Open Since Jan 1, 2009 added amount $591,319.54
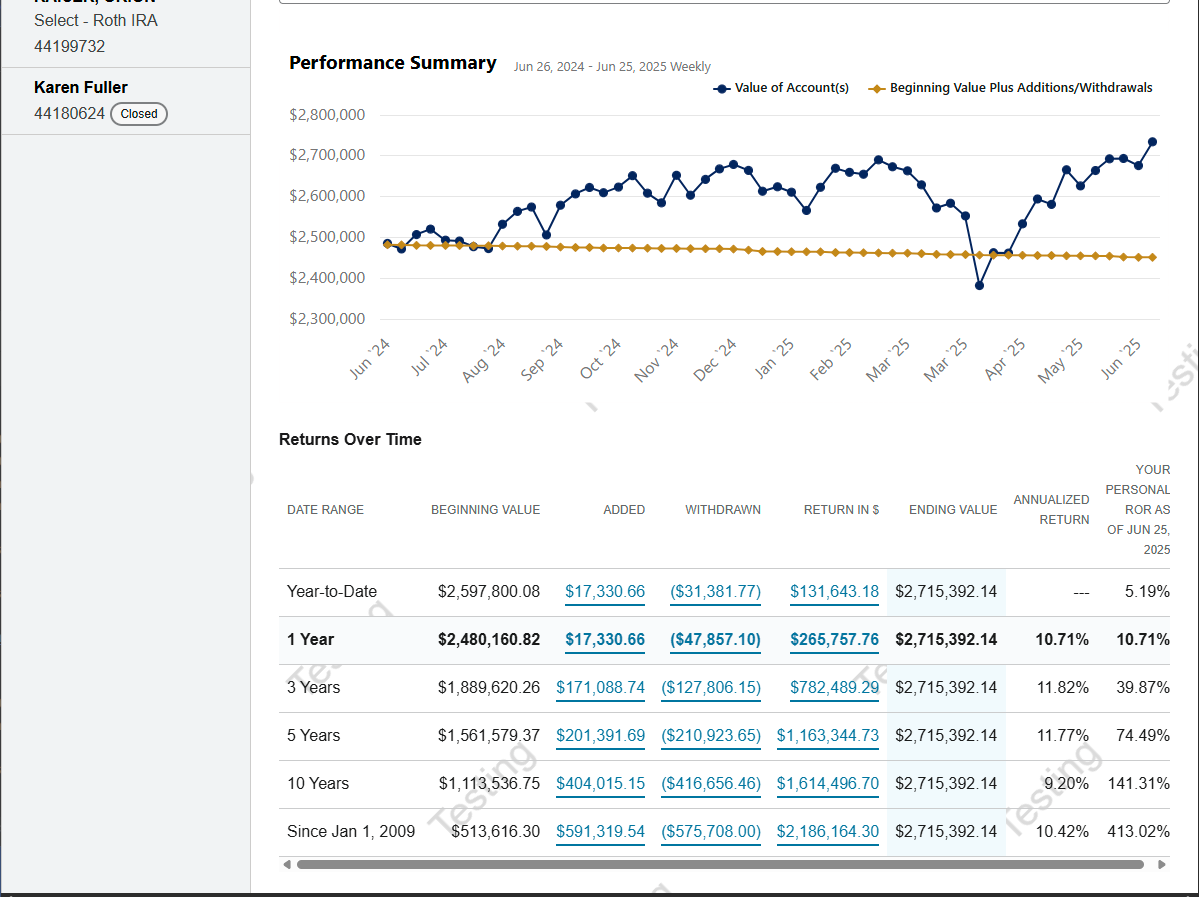The height and width of the screenshot is (897, 1199). [x=600, y=831]
